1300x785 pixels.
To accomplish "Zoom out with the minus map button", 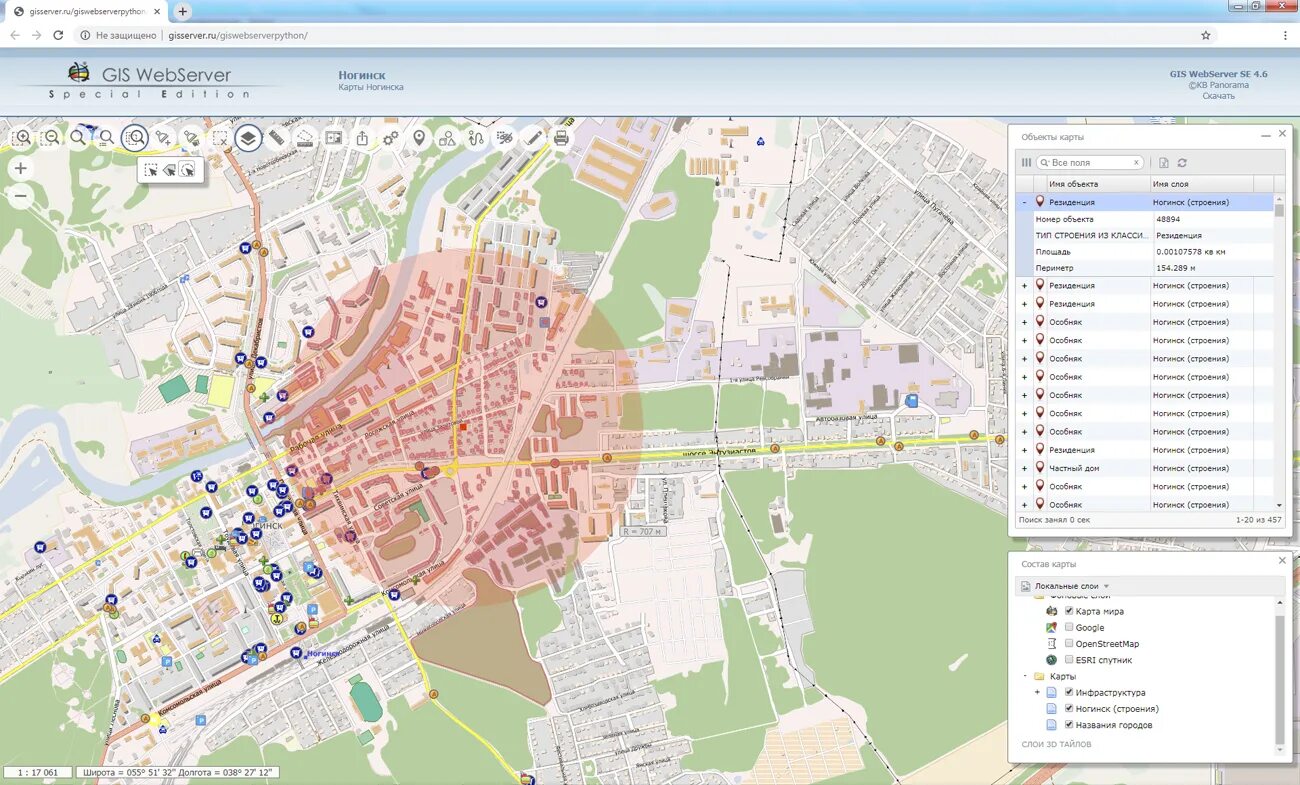I will (x=20, y=196).
